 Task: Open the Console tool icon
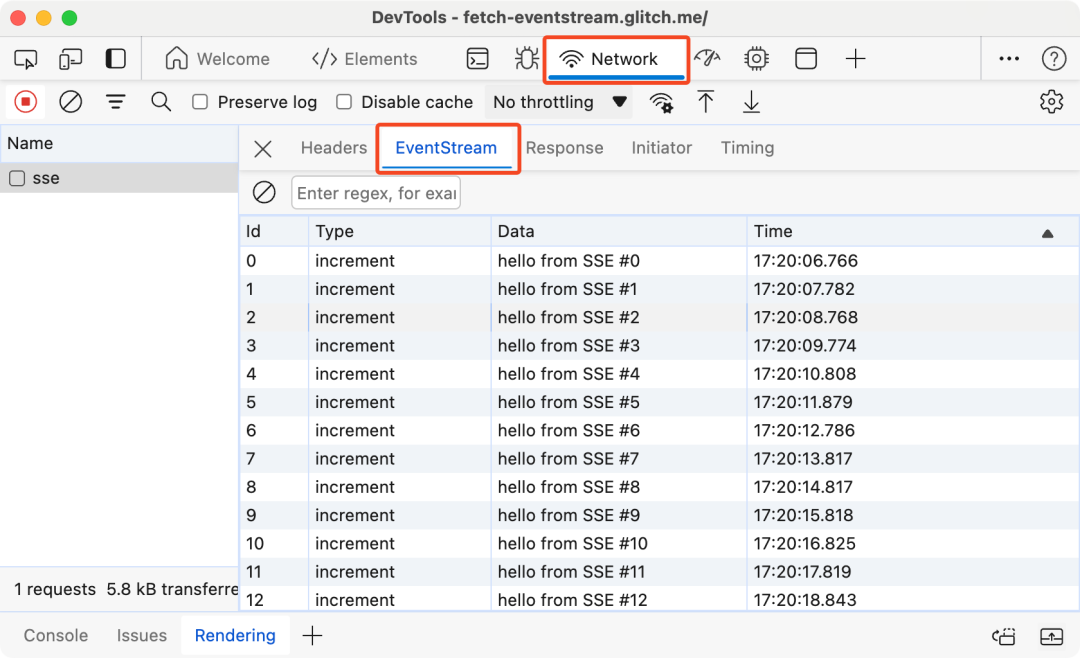coord(477,59)
